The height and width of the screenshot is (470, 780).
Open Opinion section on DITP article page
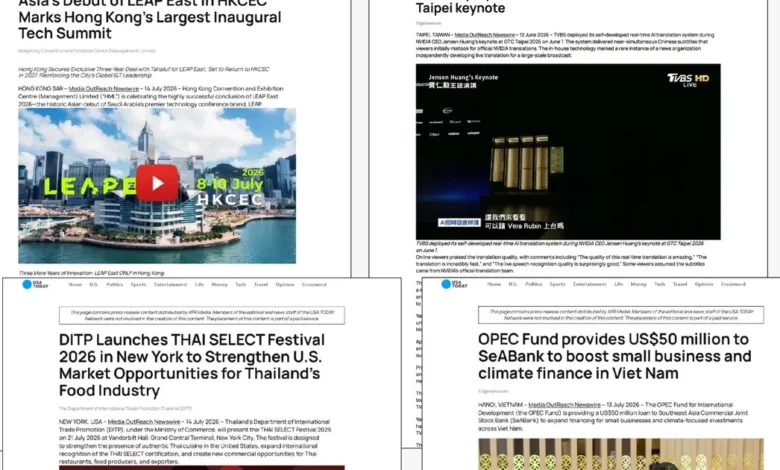click(x=285, y=284)
